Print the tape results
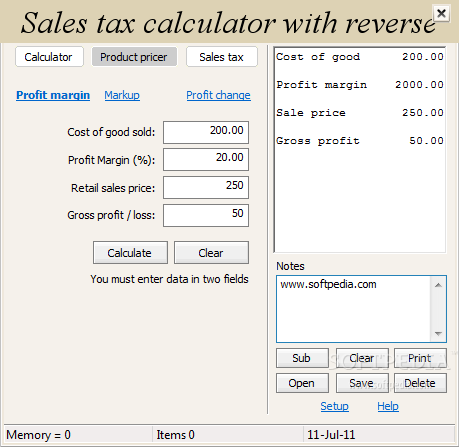 click(x=420, y=358)
